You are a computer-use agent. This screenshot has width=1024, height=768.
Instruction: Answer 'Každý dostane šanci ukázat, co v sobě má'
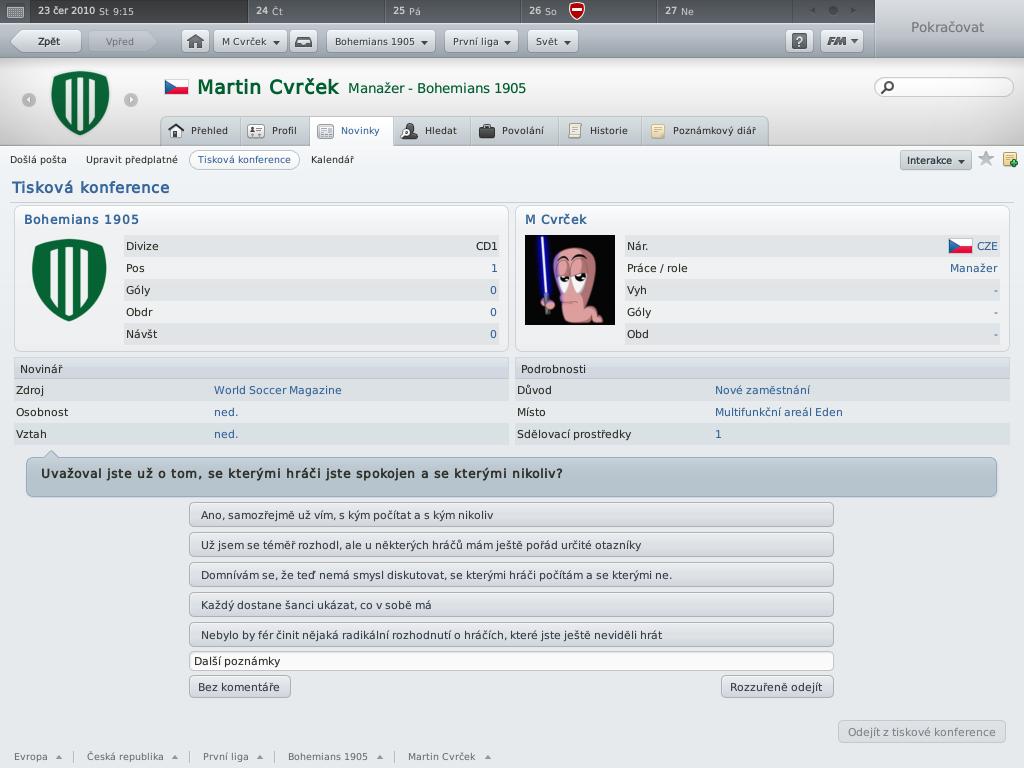511,605
